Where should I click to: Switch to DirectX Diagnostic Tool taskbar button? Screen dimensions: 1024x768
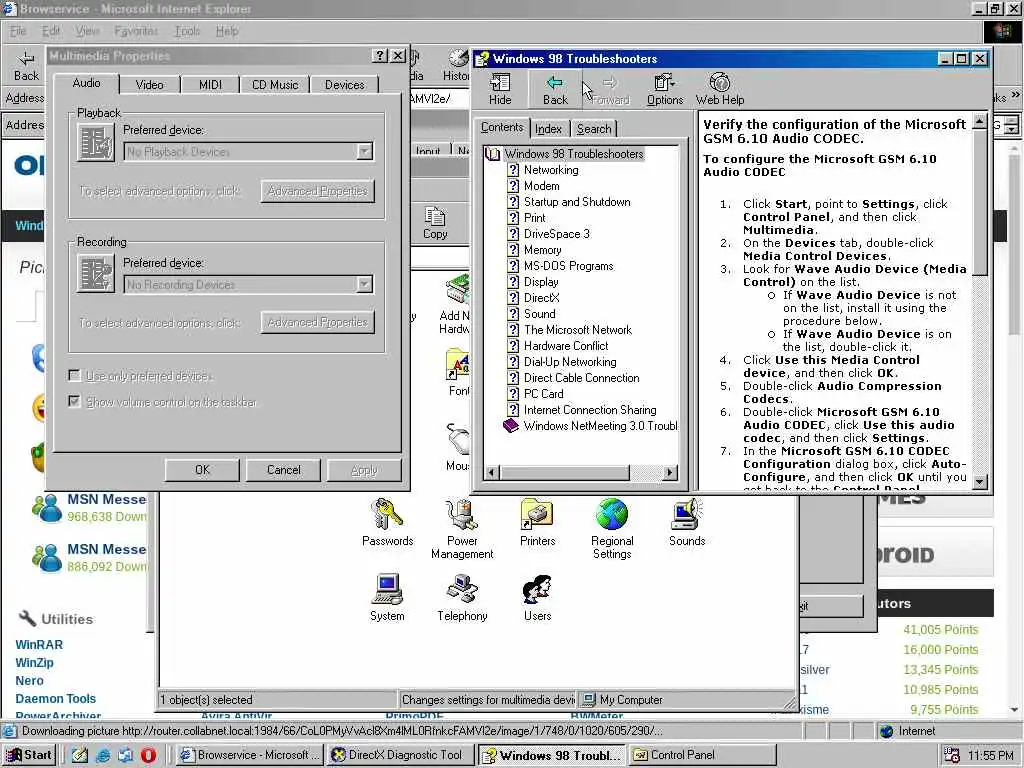pyautogui.click(x=401, y=755)
